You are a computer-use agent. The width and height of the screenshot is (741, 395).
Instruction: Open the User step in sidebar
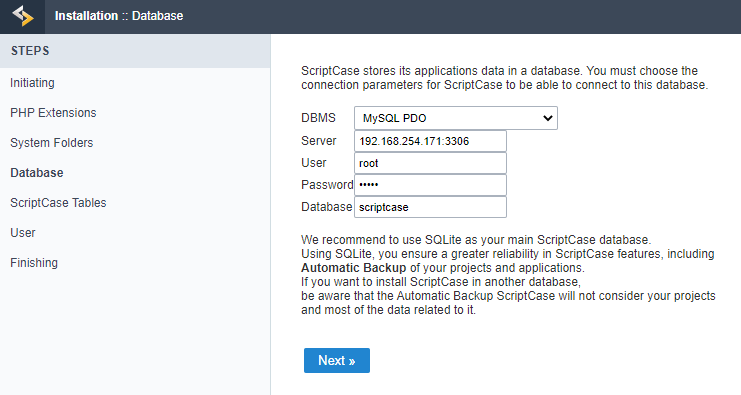(23, 232)
